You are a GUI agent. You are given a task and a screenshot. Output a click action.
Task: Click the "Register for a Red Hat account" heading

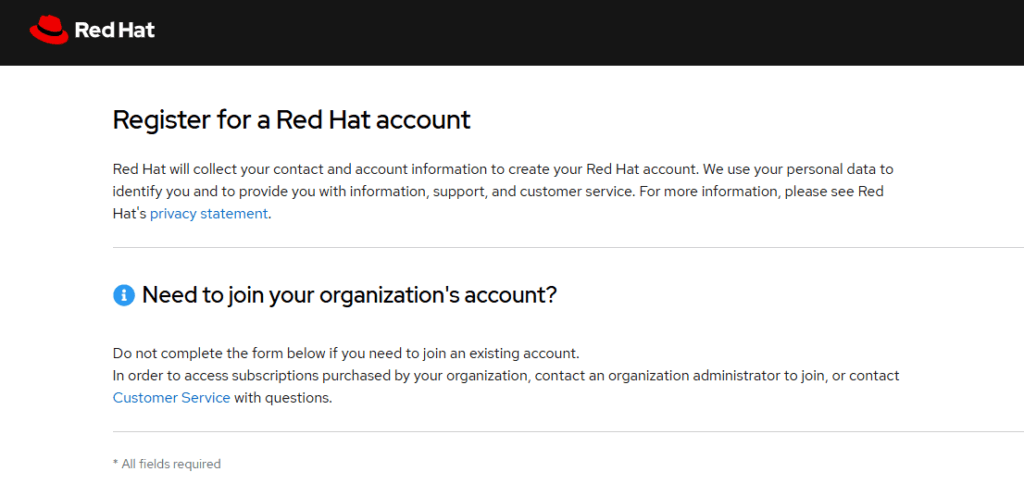point(291,120)
